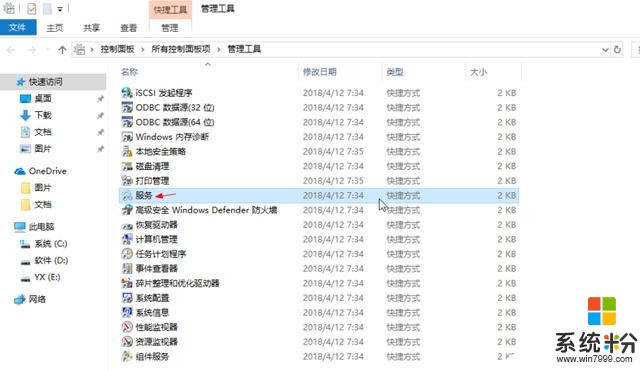Open pinned 文档 under quick access
Screen dimensions: 640x370
pyautogui.click(x=43, y=132)
